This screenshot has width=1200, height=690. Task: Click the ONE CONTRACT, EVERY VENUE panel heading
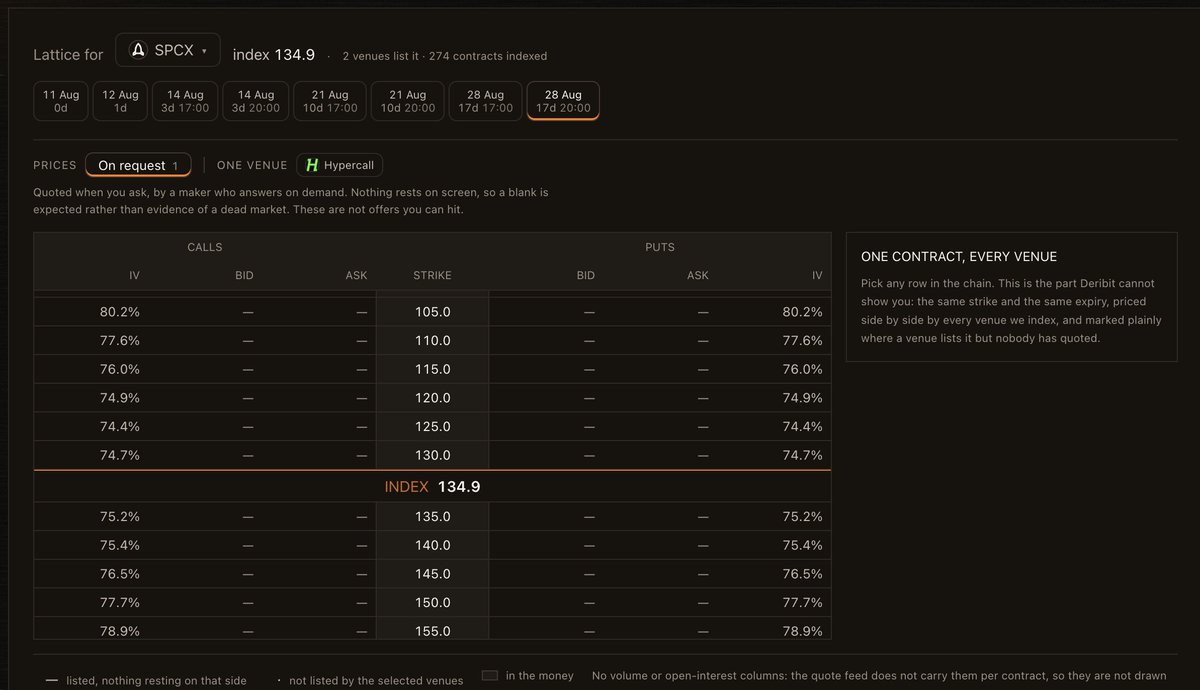pos(959,257)
